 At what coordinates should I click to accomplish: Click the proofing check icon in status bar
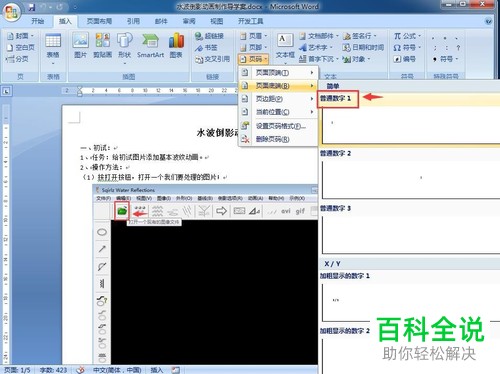80,370
